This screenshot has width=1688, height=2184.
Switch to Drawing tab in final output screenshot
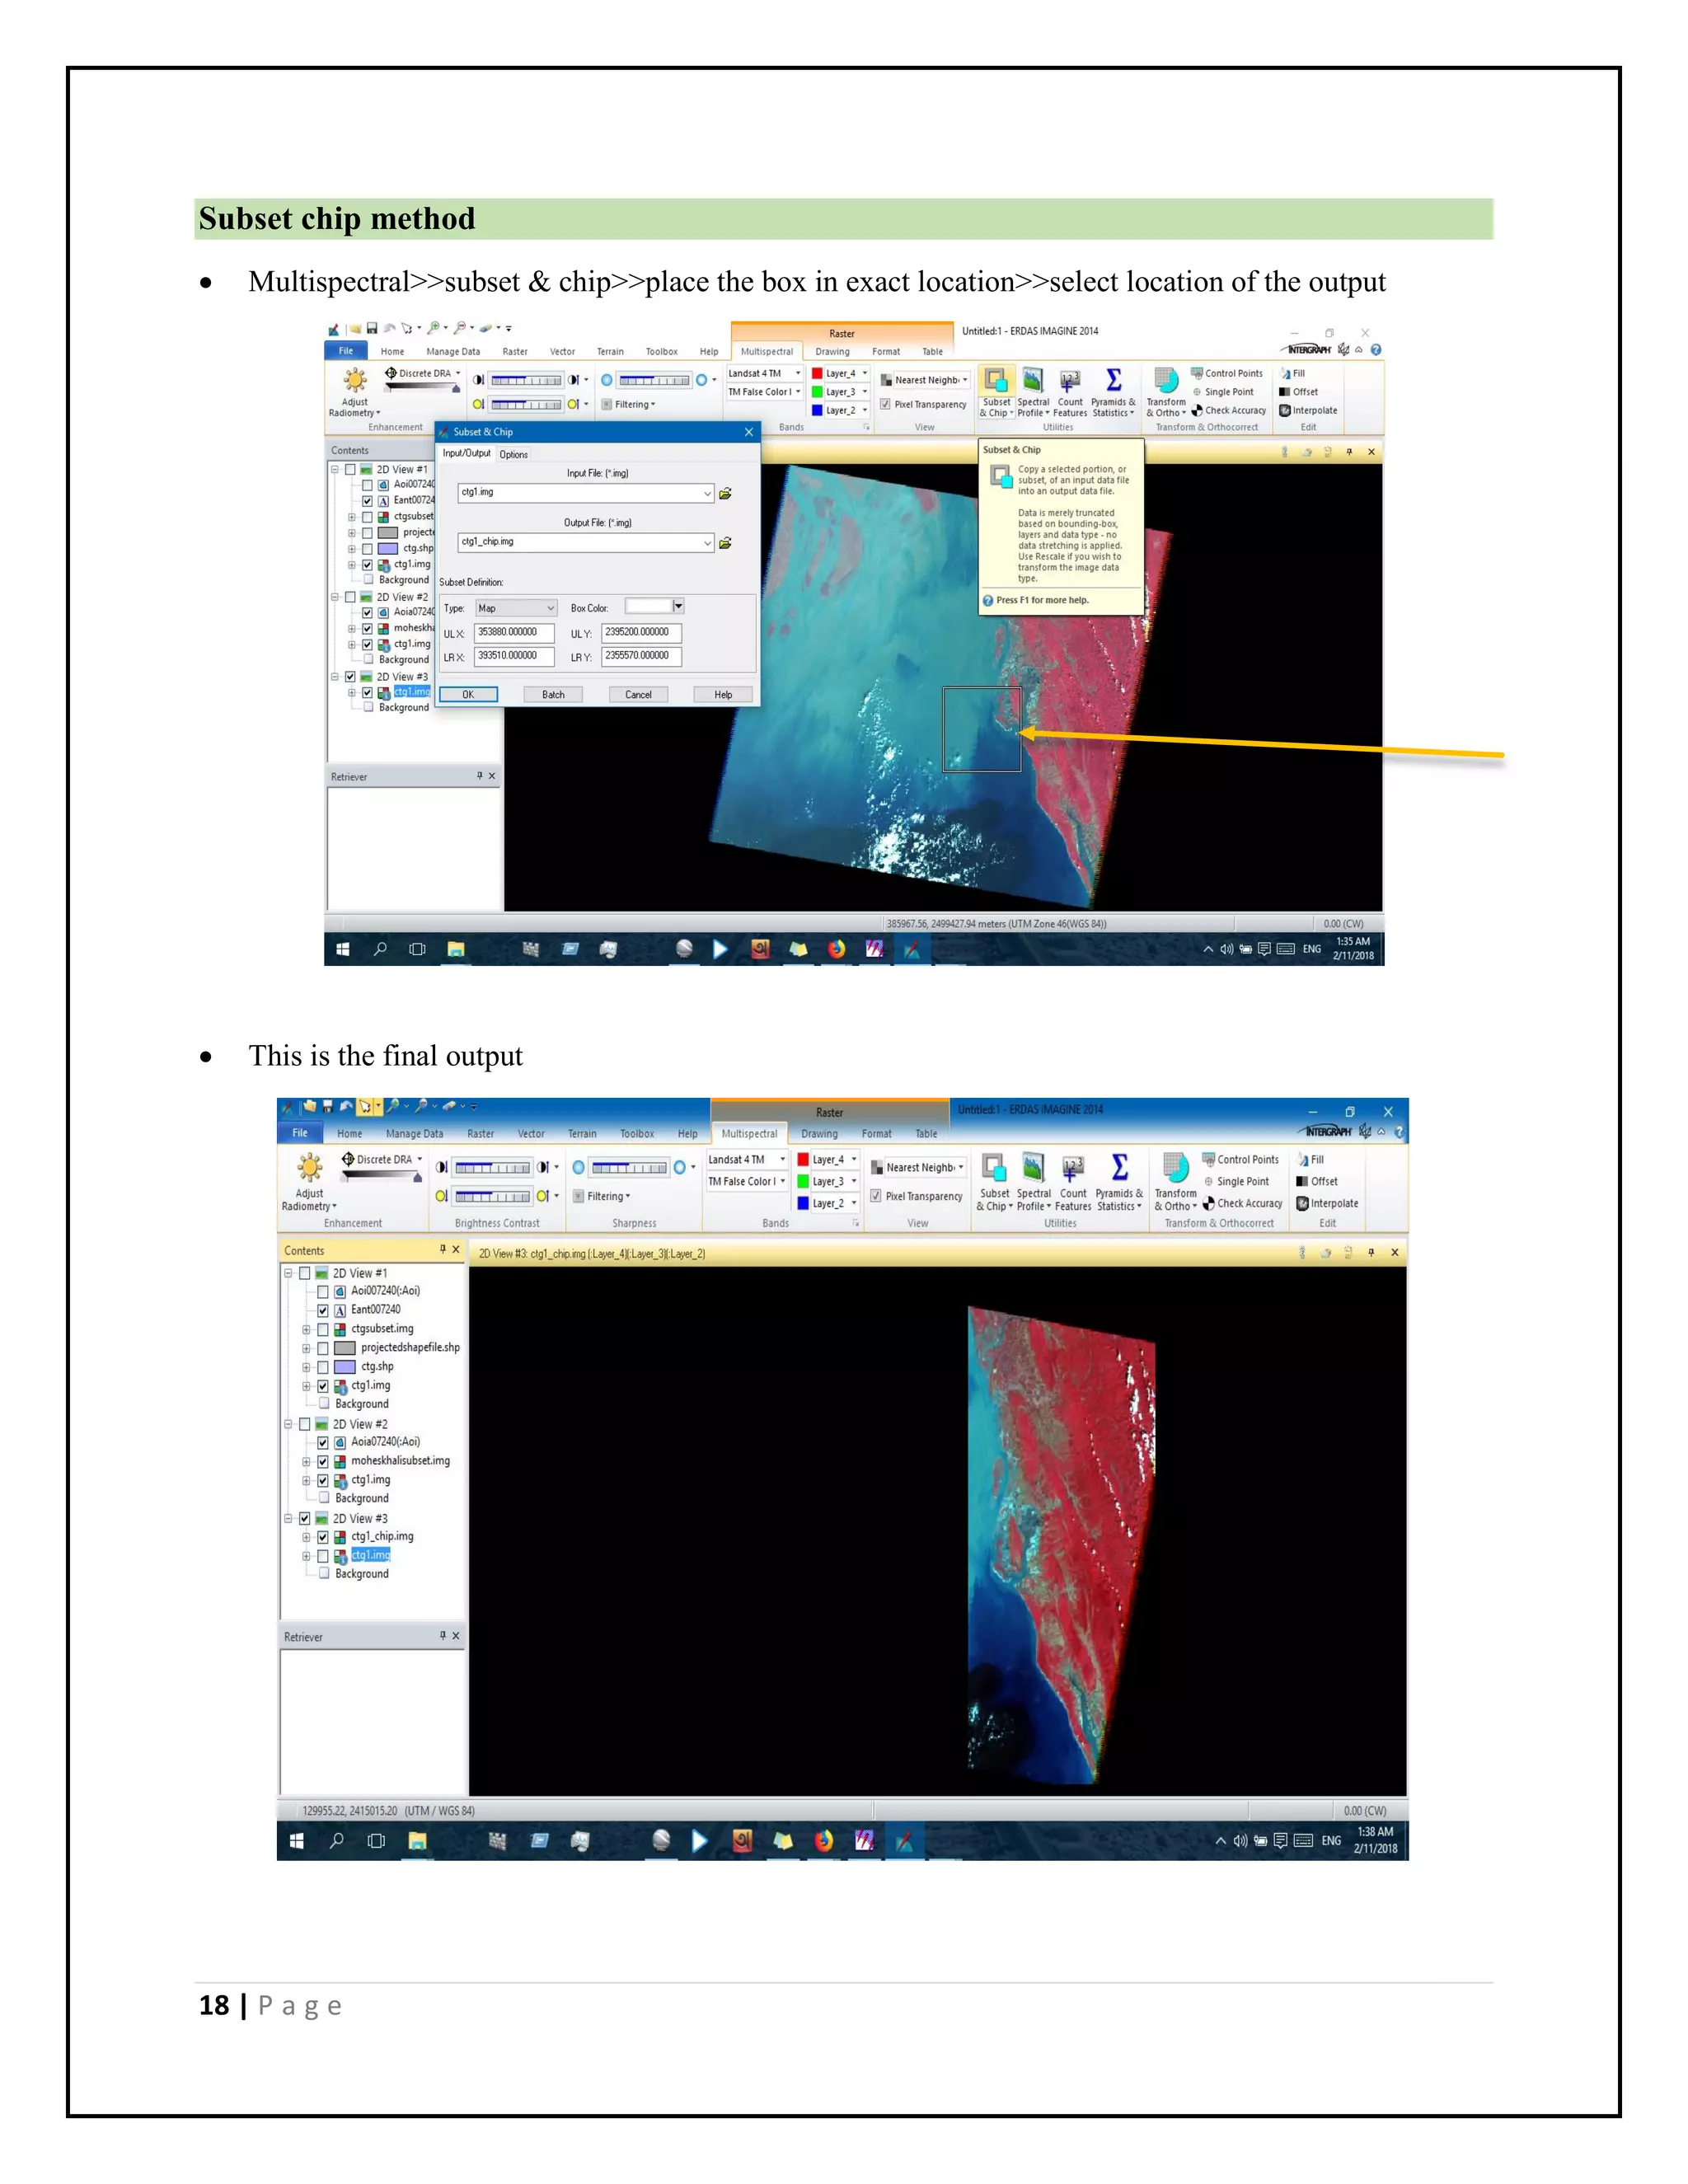coord(819,1134)
